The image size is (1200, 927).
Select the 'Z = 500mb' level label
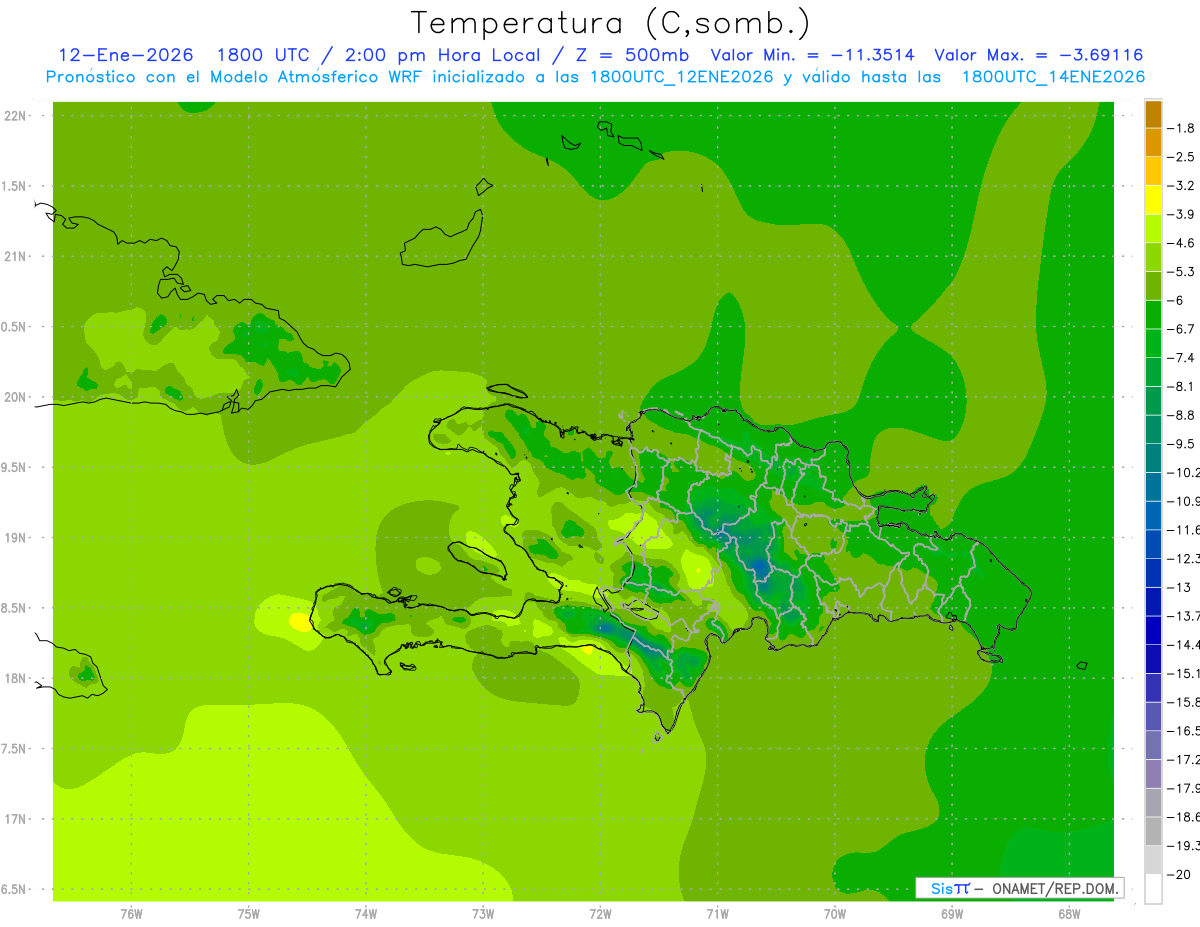click(632, 55)
